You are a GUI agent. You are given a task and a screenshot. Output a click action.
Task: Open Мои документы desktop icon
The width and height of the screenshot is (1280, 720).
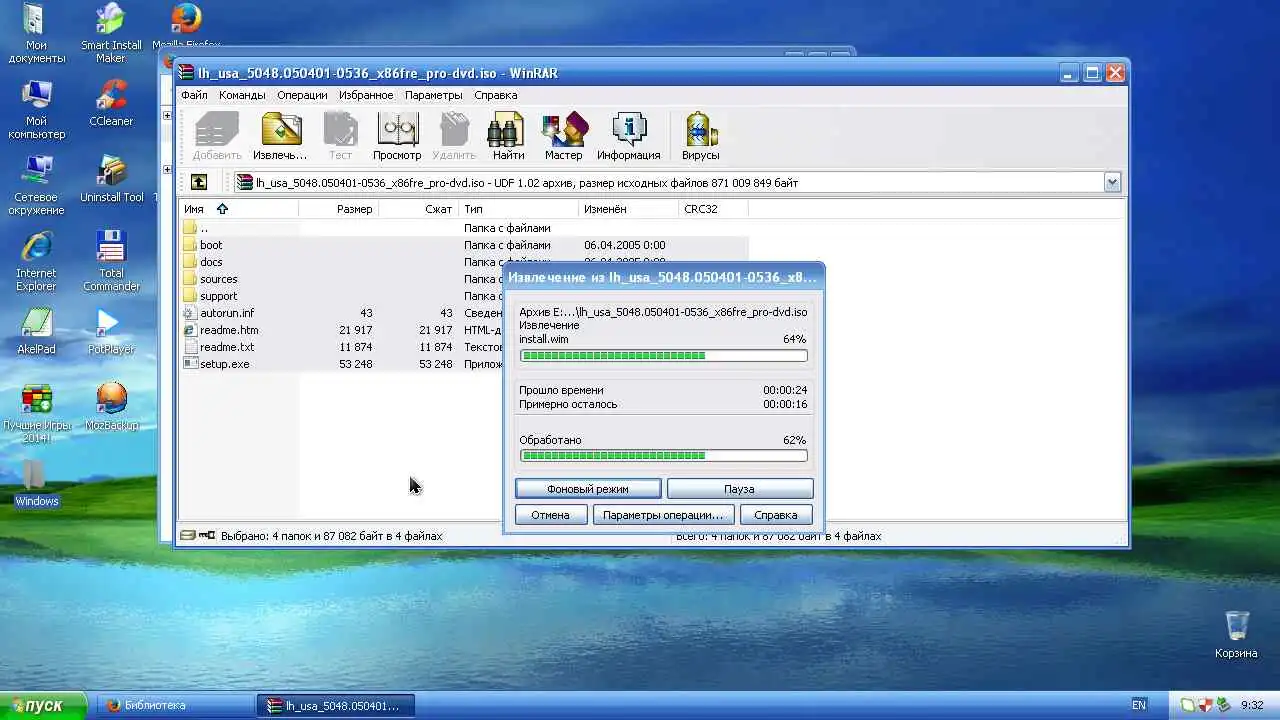(37, 33)
